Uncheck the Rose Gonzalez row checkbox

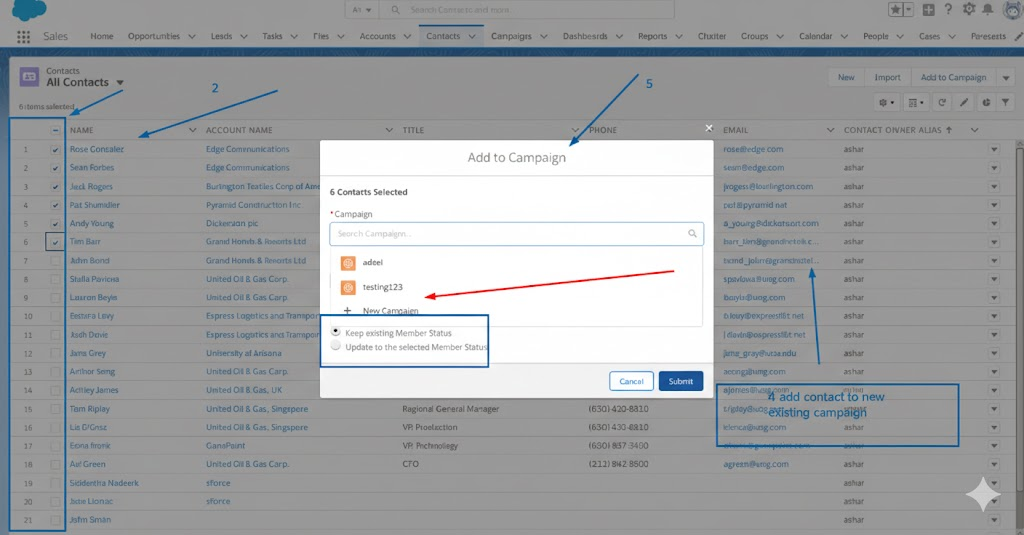point(55,150)
